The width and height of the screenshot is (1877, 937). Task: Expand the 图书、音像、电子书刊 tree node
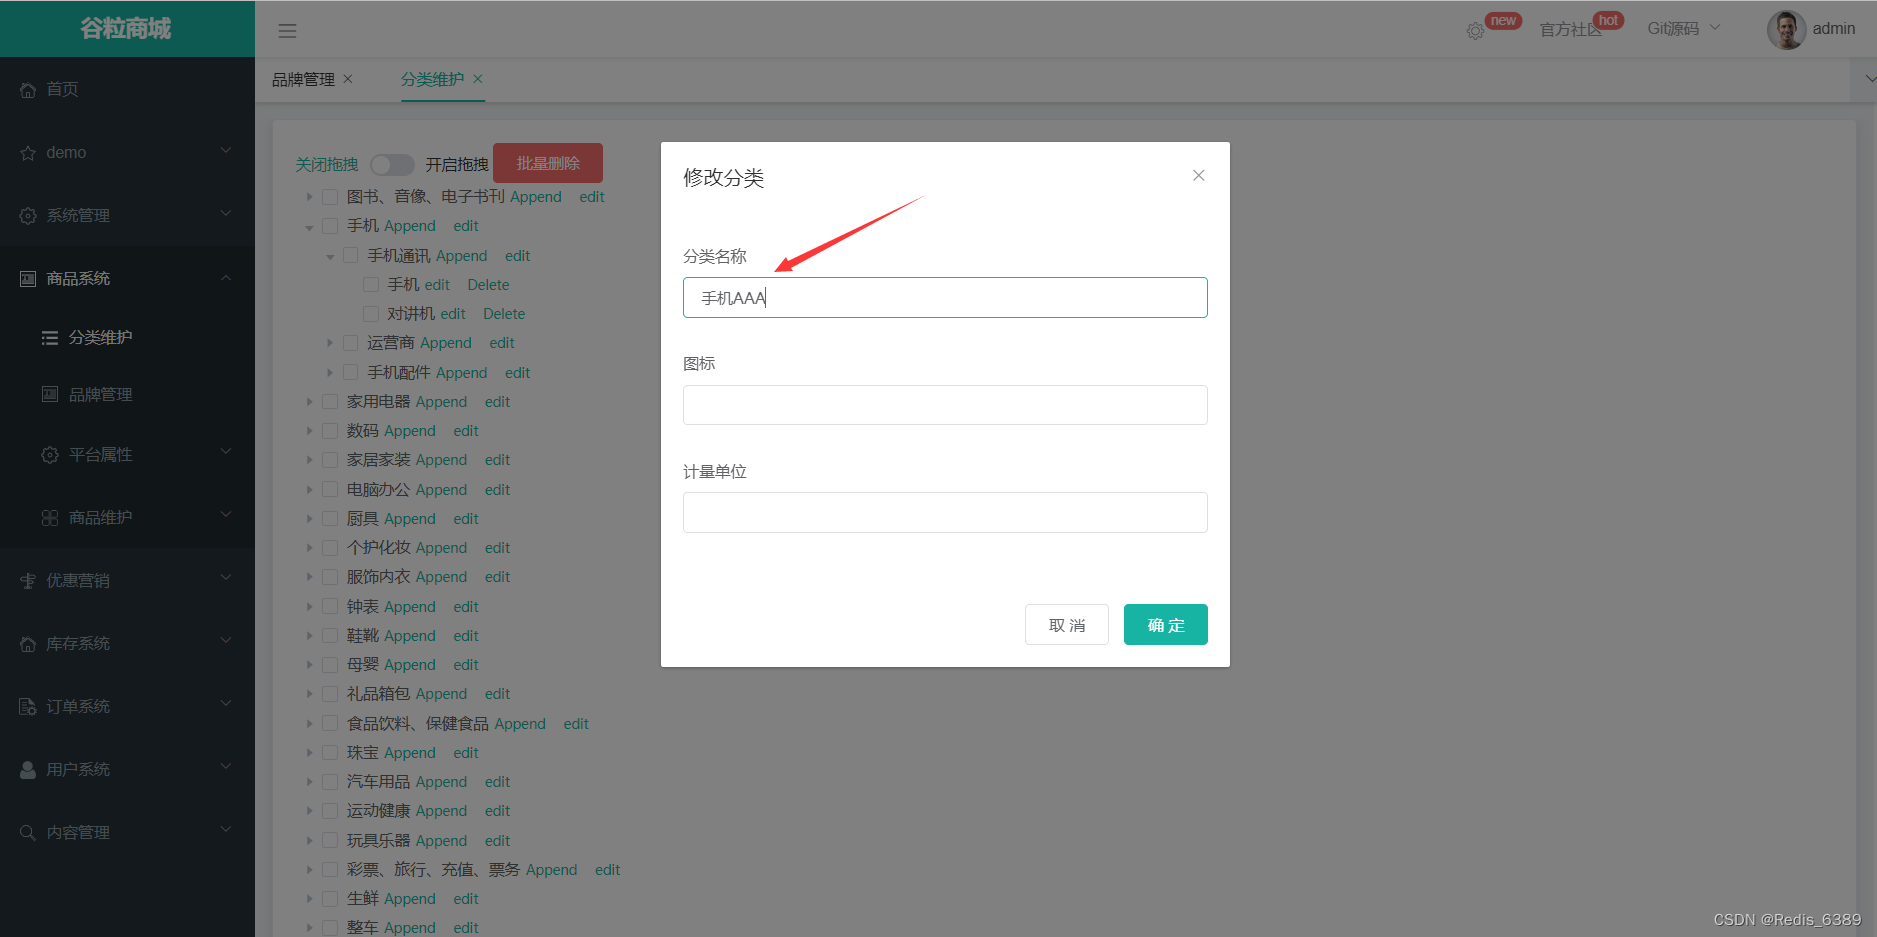click(x=310, y=197)
